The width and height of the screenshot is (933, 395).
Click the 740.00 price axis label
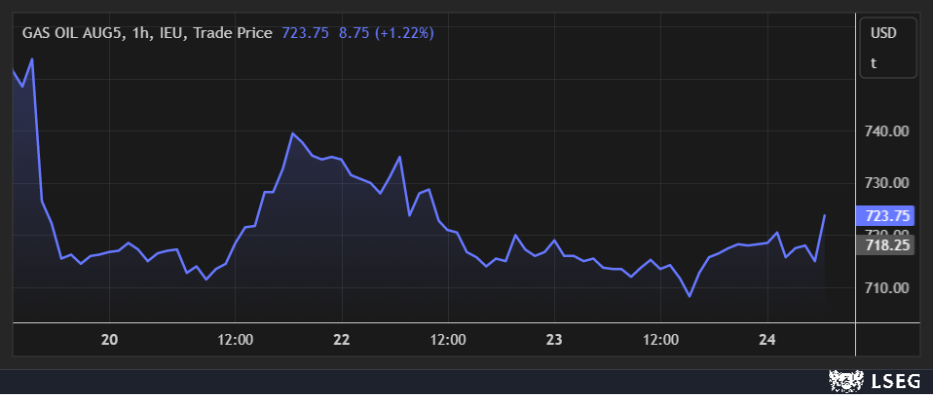[x=886, y=131]
